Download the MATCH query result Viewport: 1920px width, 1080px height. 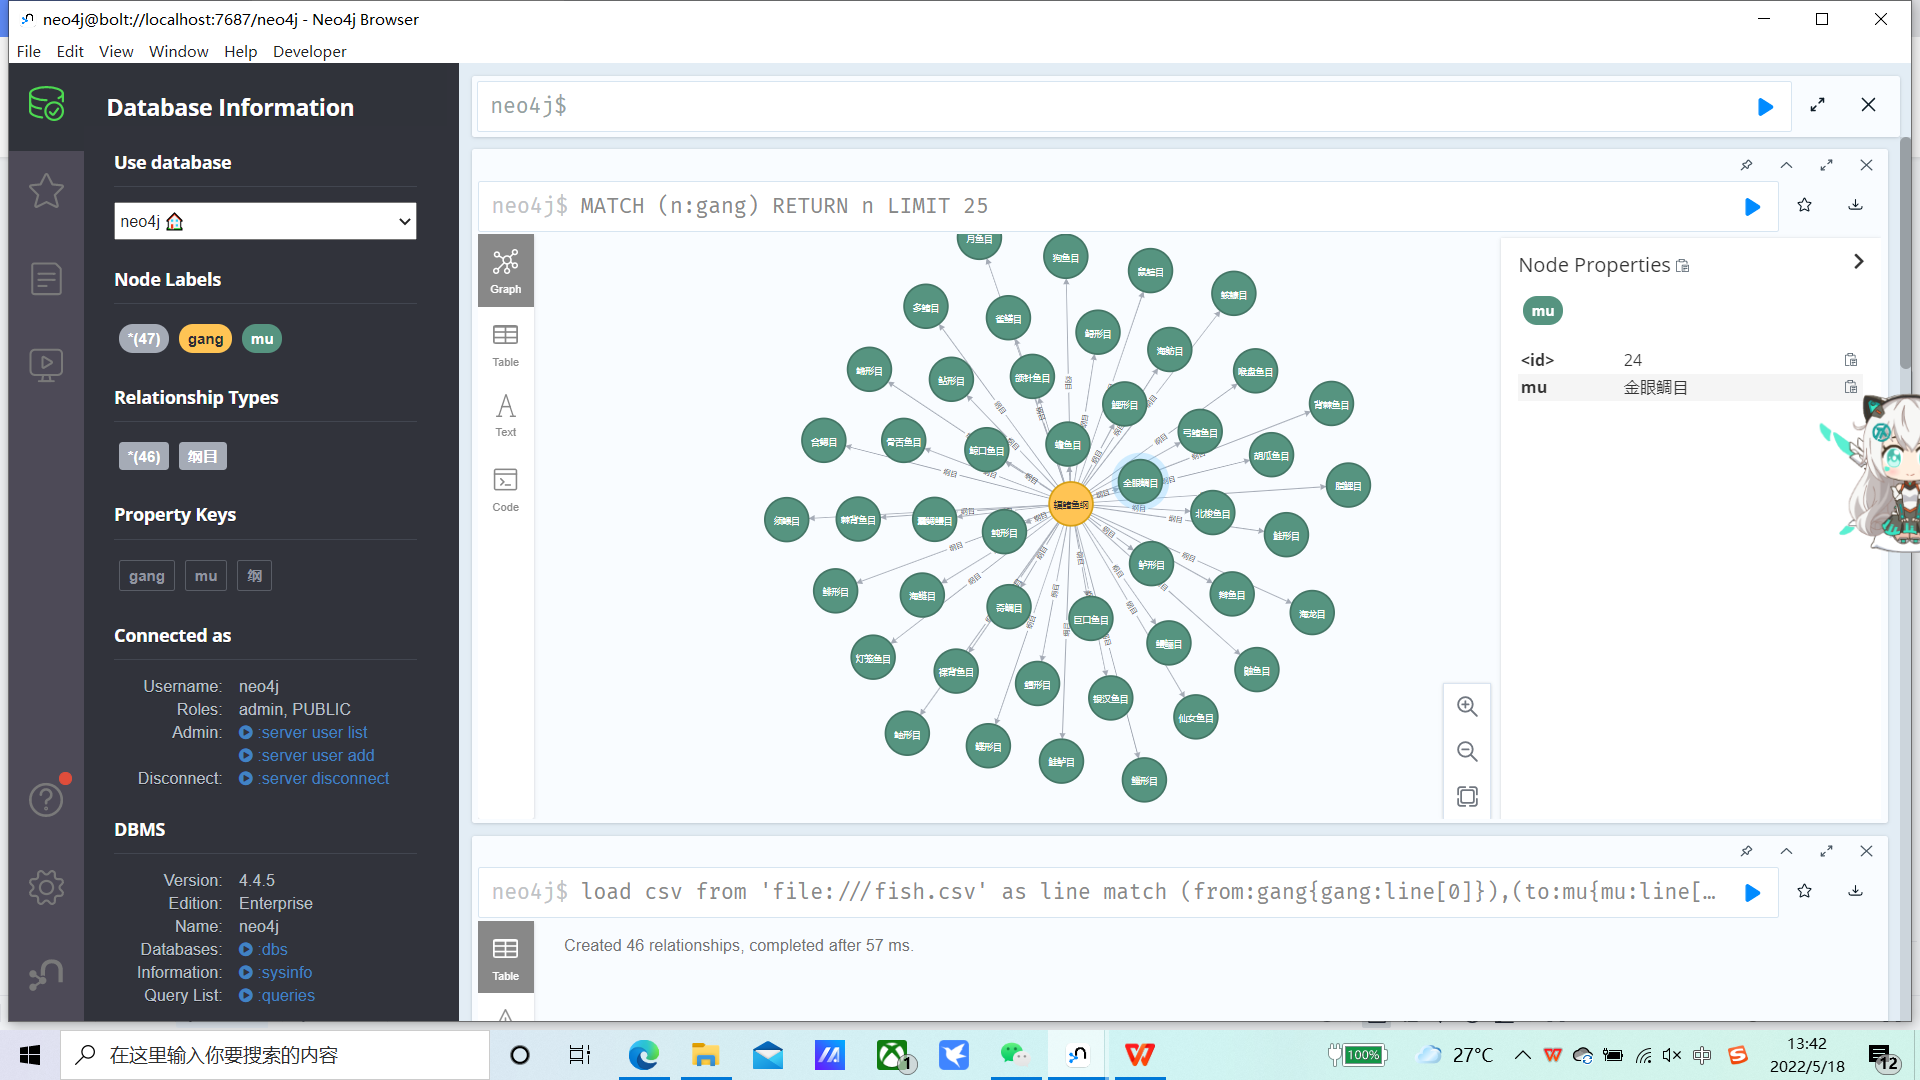tap(1855, 205)
